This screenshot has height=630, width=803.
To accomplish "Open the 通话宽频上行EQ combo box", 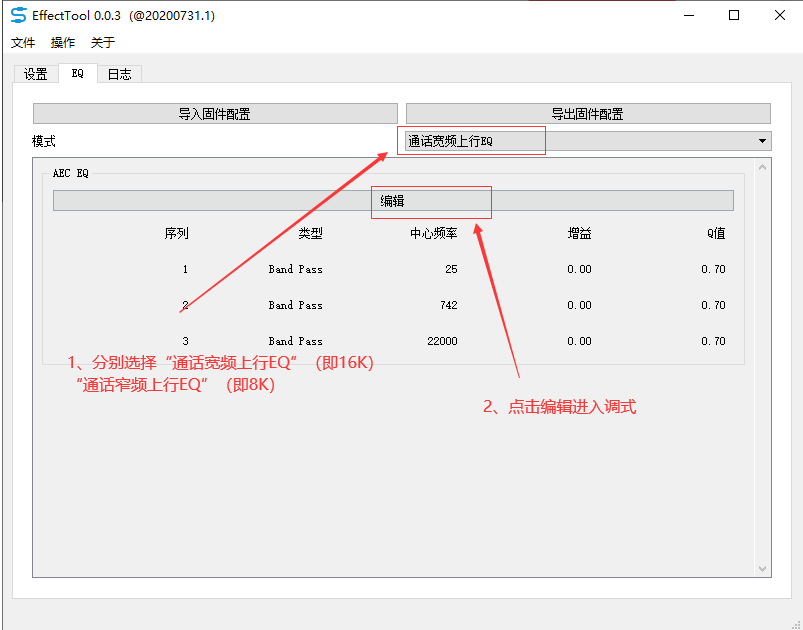I will click(588, 141).
